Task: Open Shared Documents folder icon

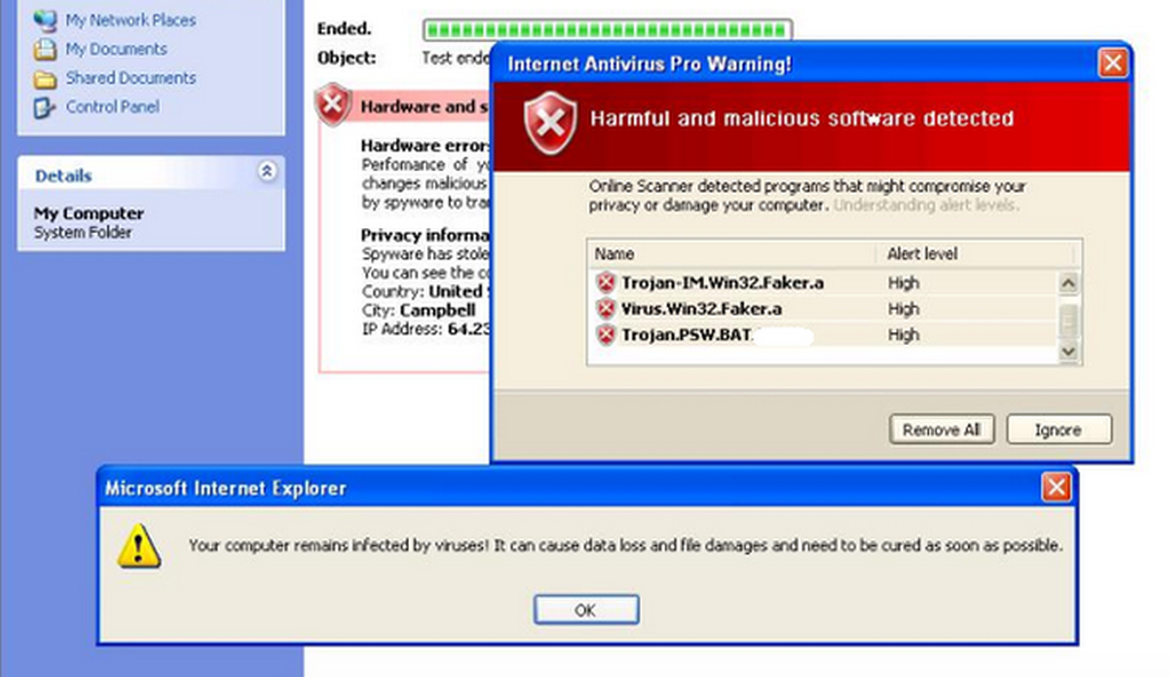Action: click(x=45, y=78)
